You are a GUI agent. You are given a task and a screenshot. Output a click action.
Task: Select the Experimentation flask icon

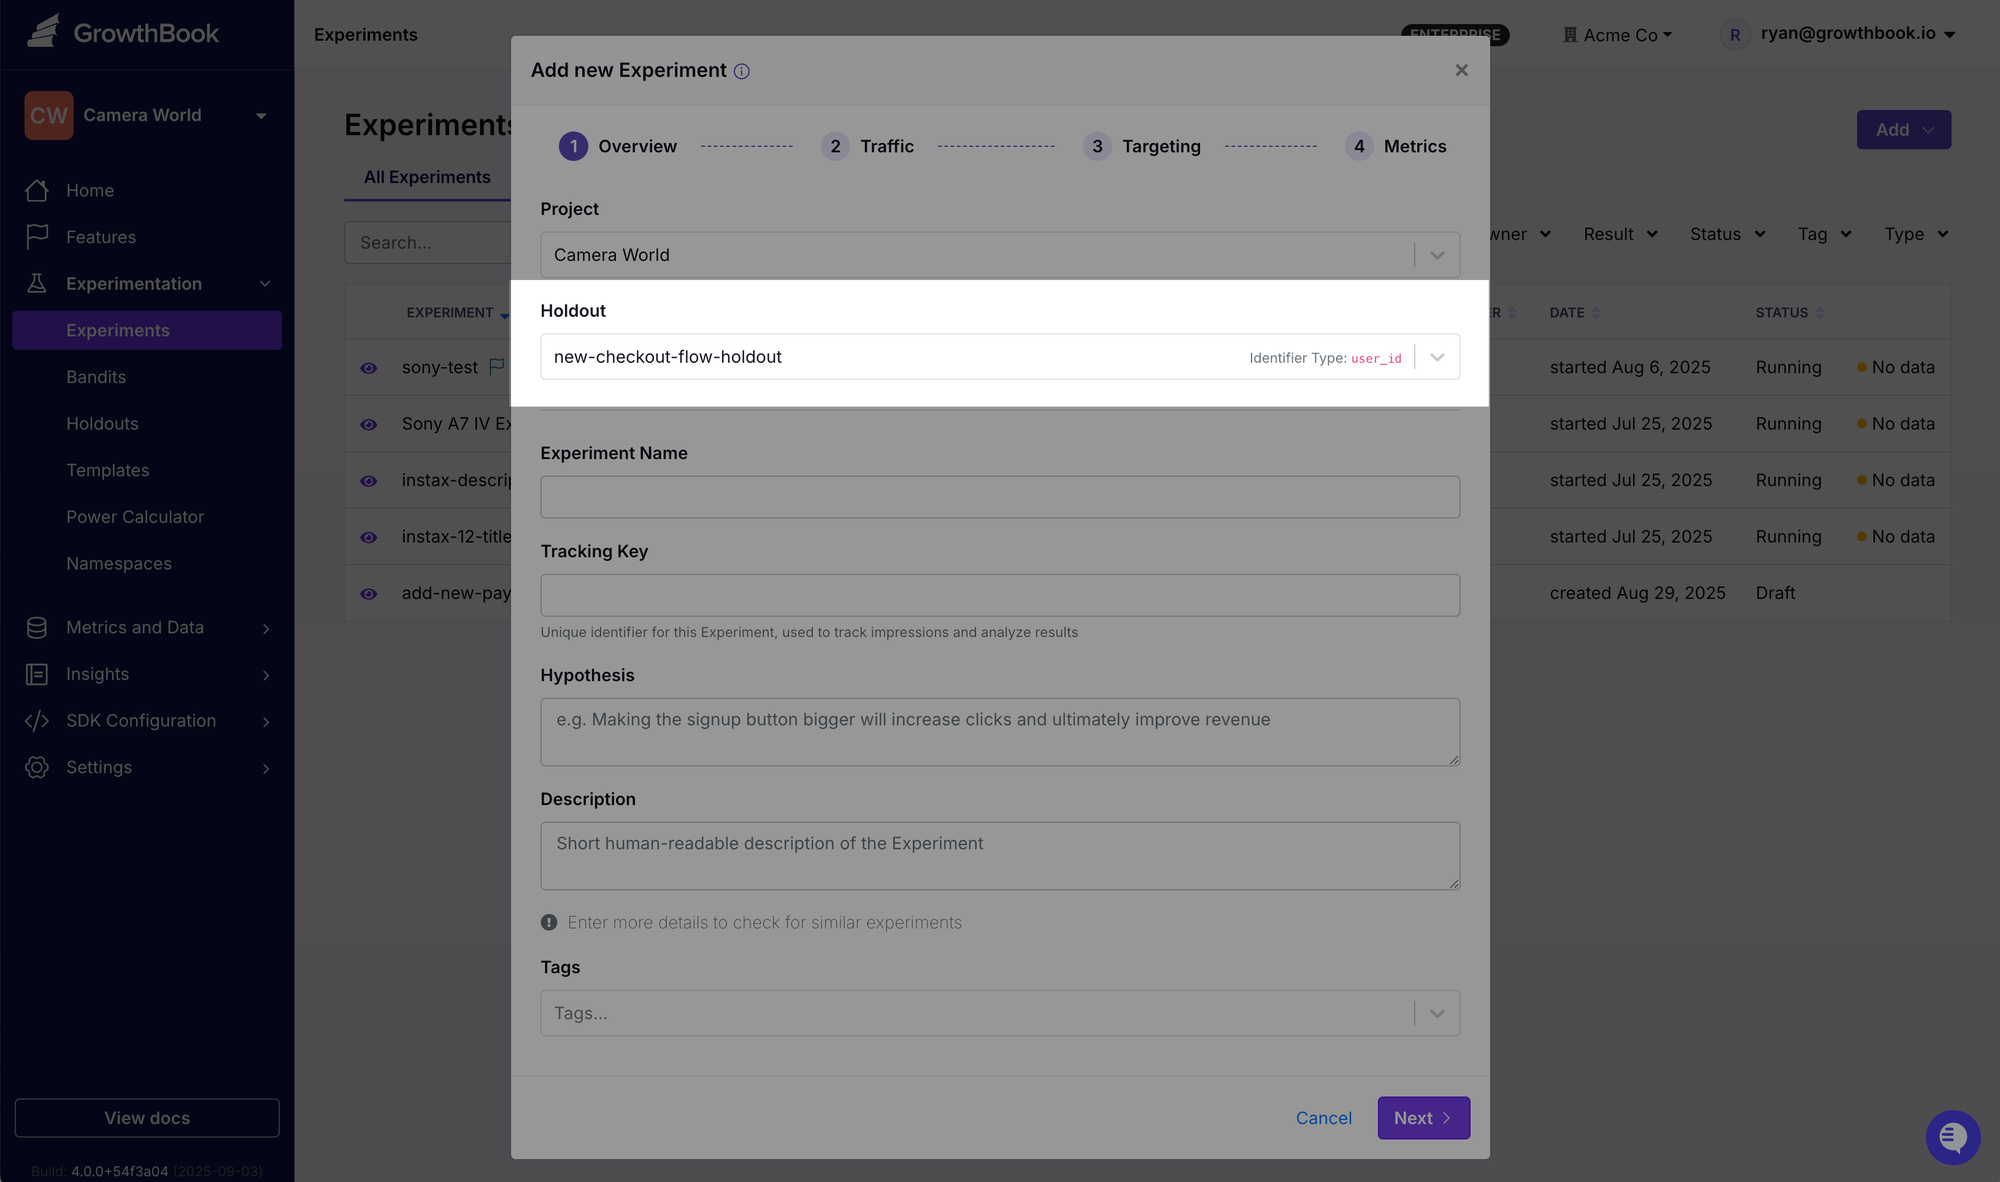pos(37,283)
